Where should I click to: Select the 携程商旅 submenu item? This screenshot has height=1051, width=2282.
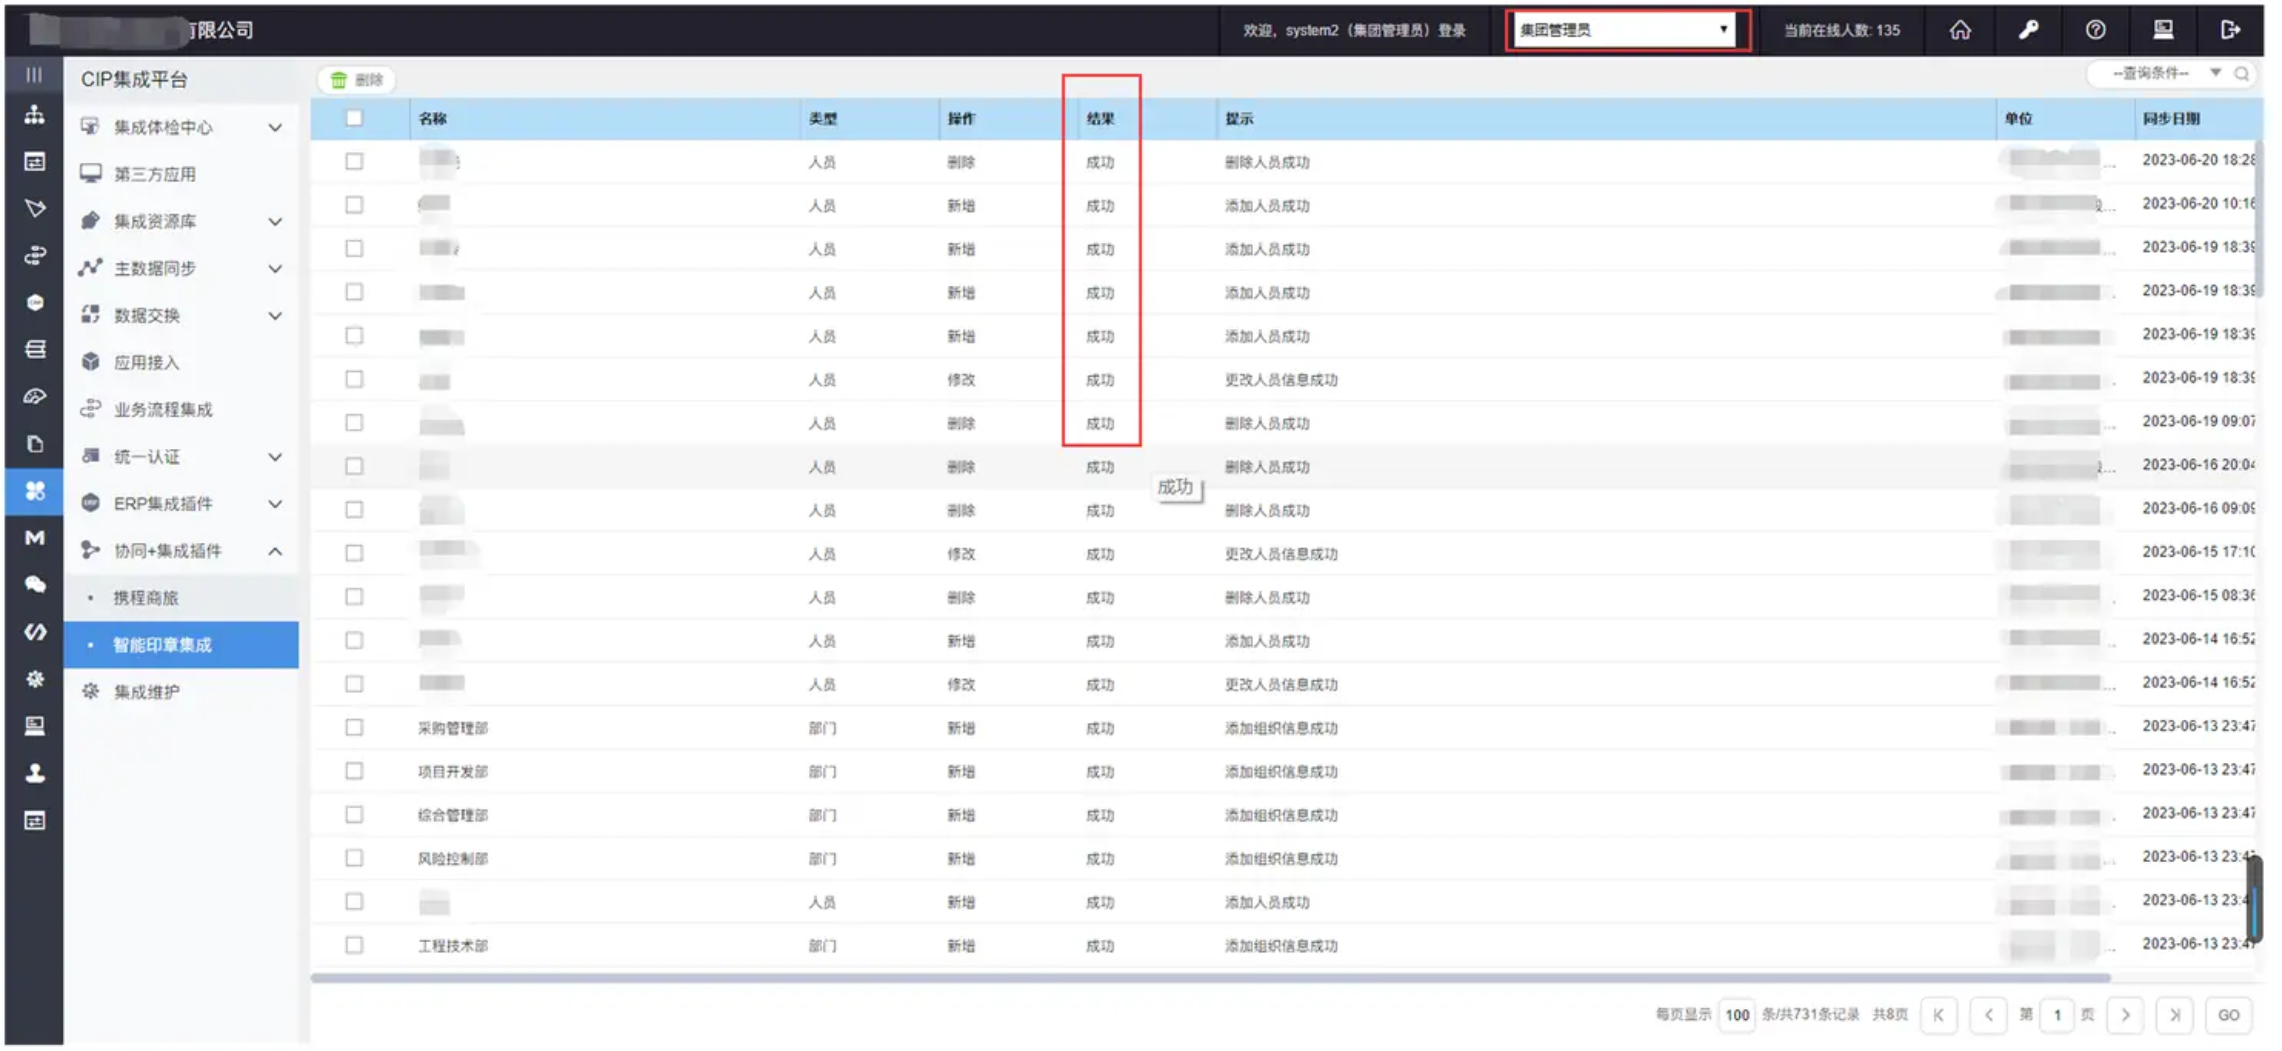click(181, 598)
